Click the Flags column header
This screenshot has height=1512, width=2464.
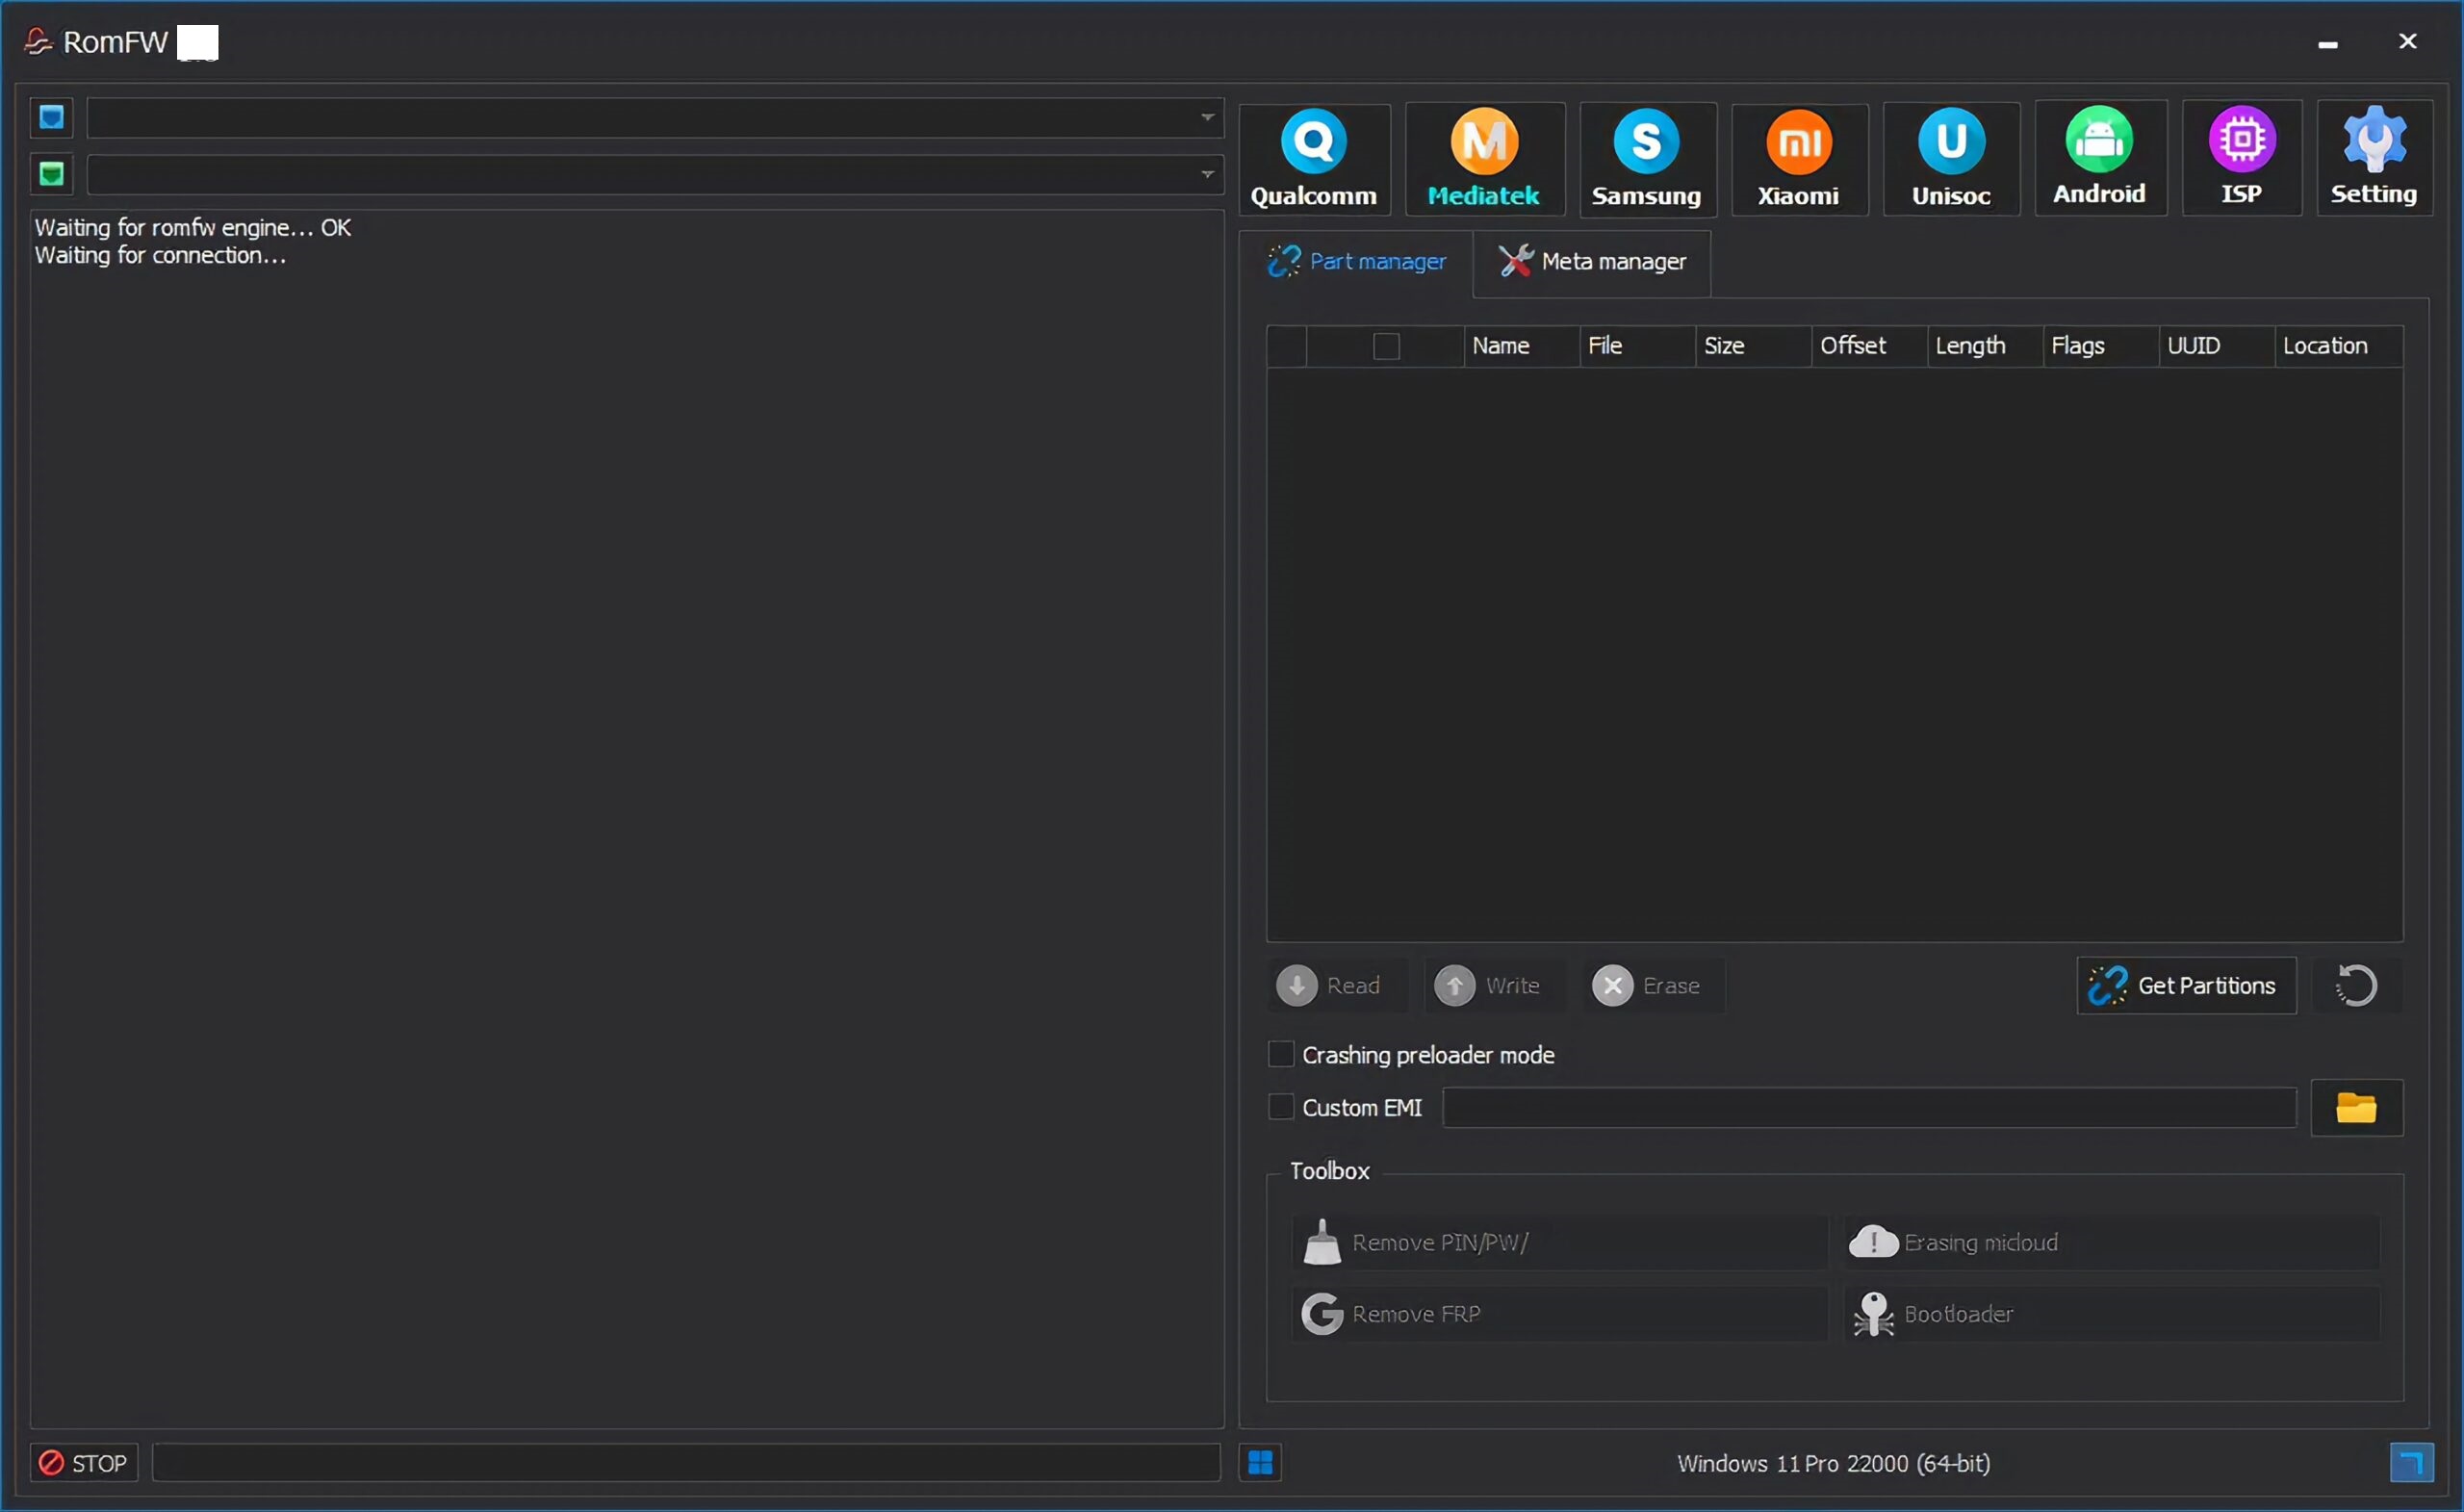(x=2100, y=346)
